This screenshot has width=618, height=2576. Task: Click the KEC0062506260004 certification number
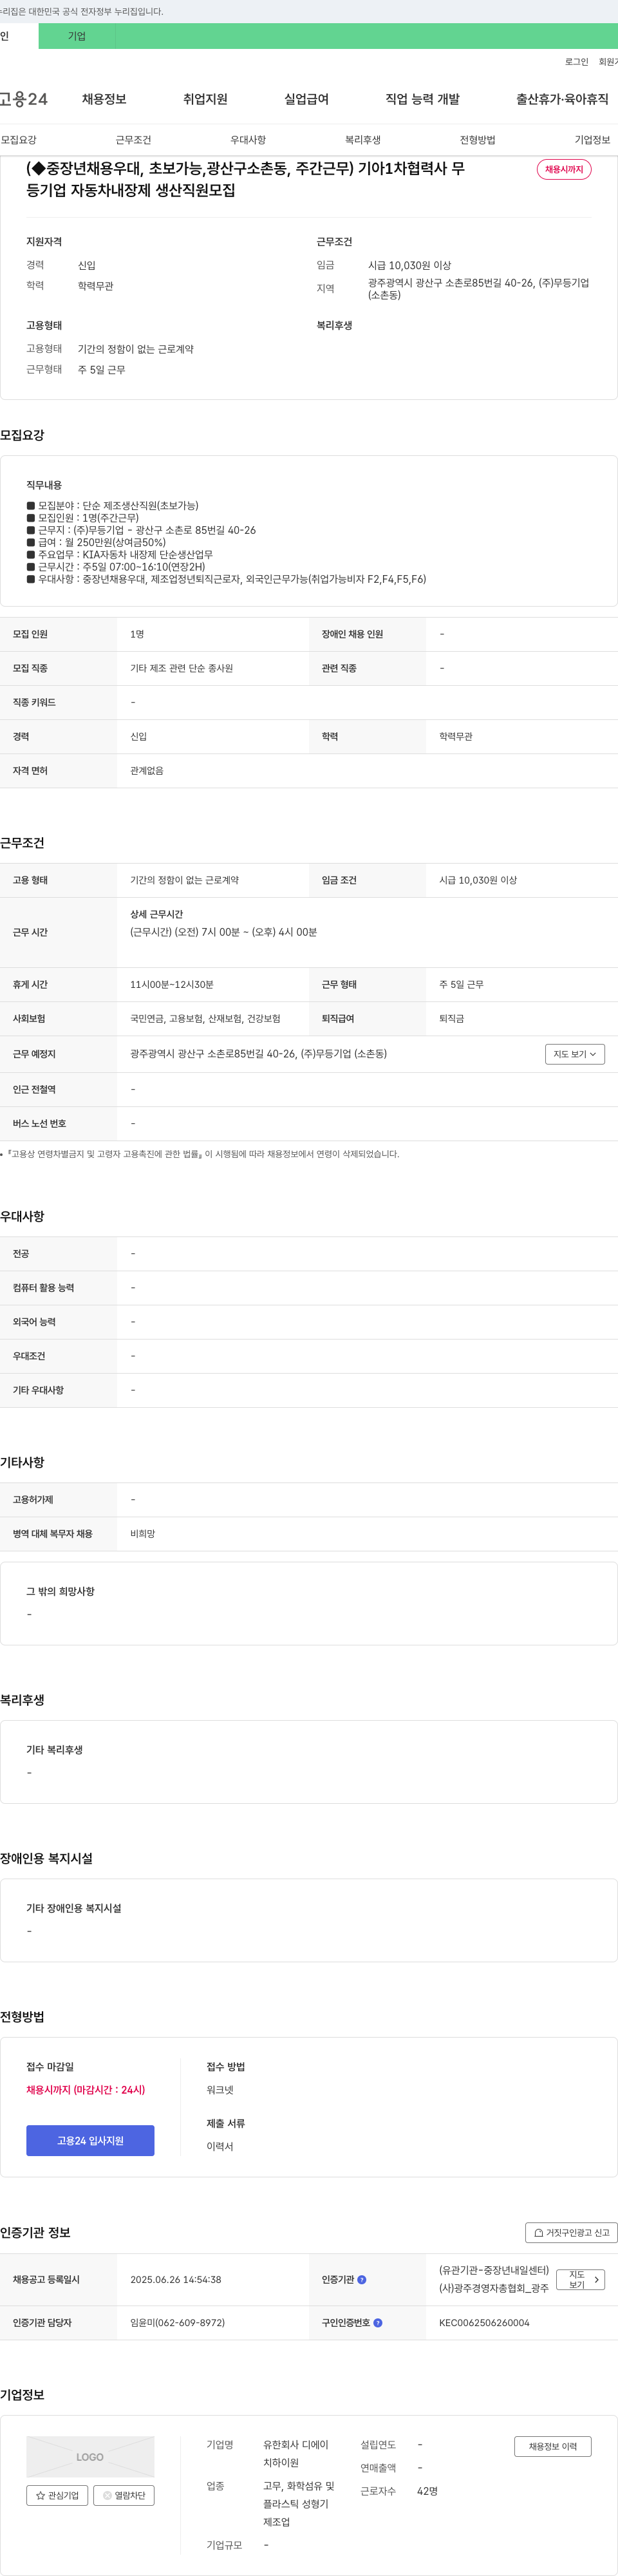pyautogui.click(x=484, y=2323)
